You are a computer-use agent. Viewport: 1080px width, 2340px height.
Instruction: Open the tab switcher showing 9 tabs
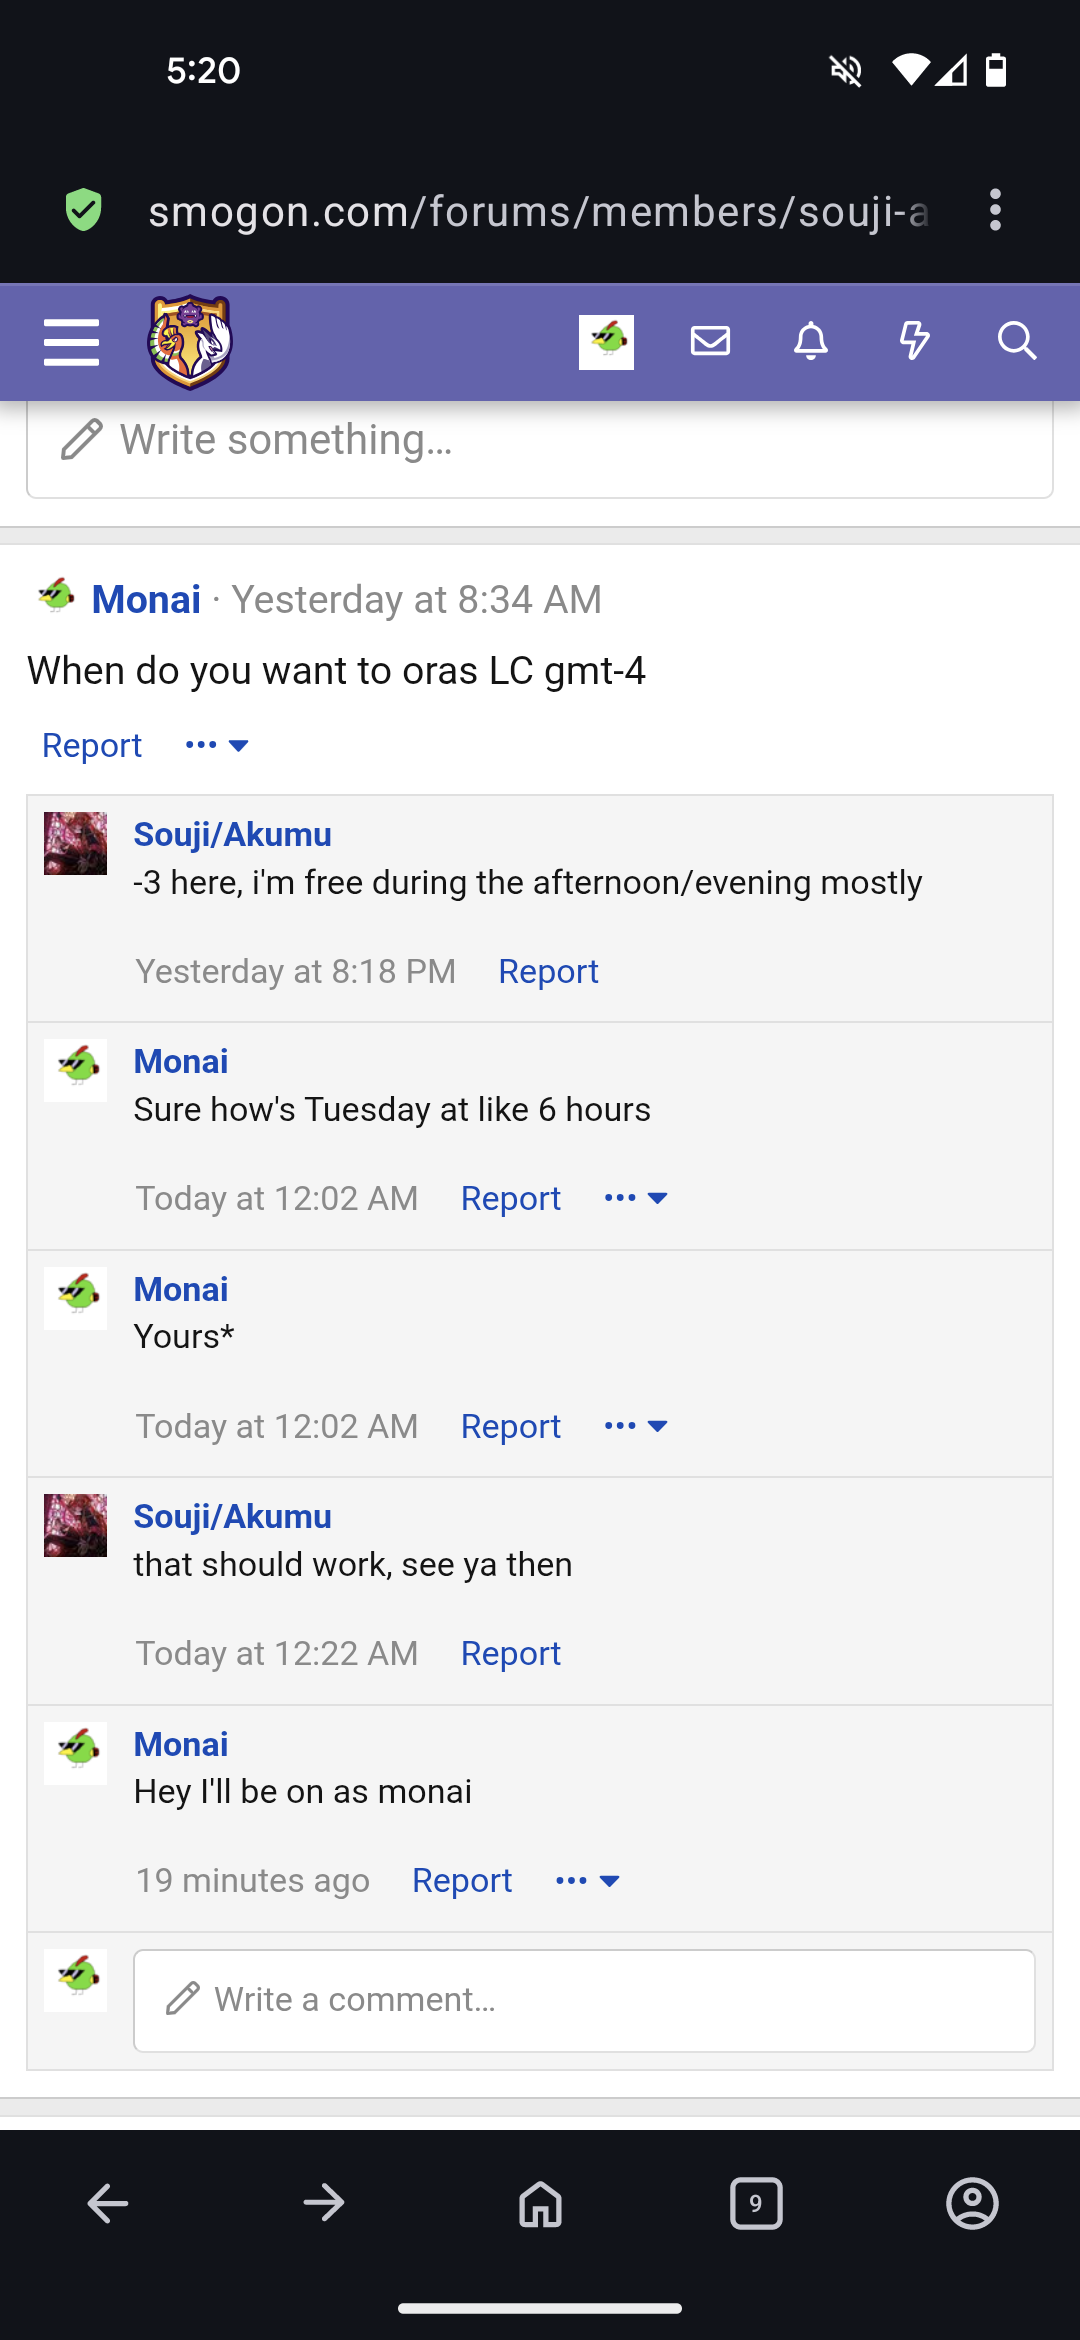(x=756, y=2201)
